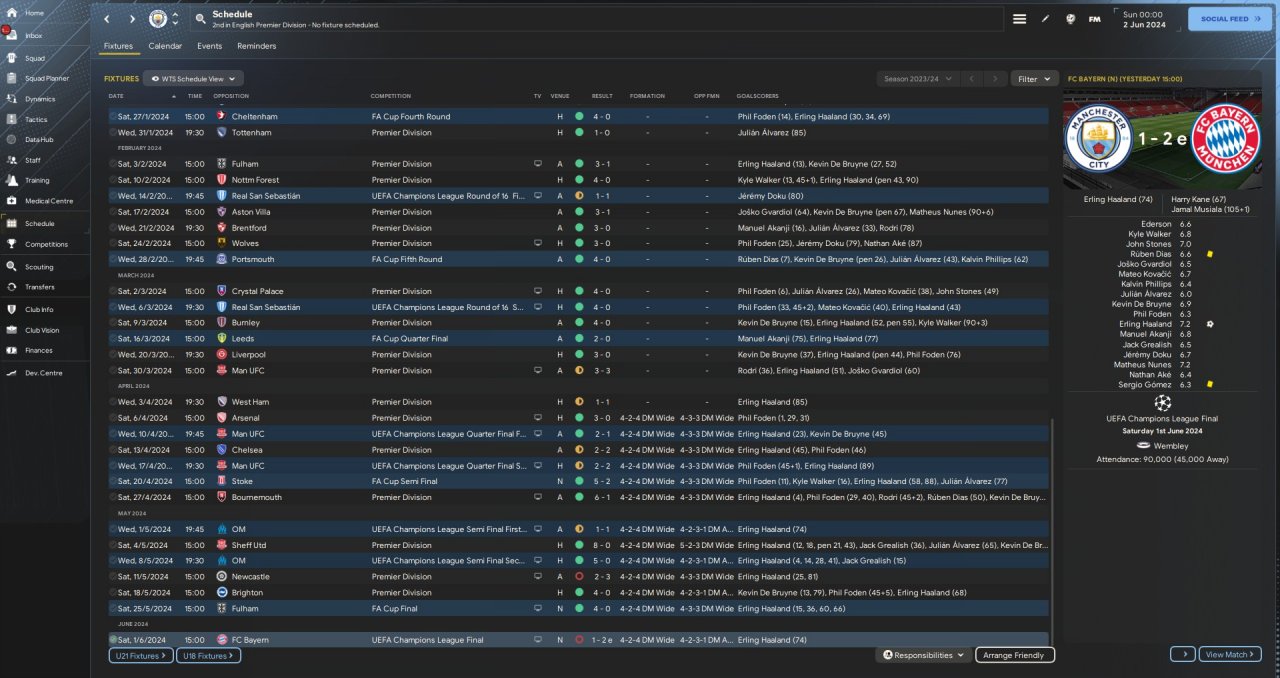The height and width of the screenshot is (678, 1280).
Task: Open the Medical Centre
Action: [44, 201]
